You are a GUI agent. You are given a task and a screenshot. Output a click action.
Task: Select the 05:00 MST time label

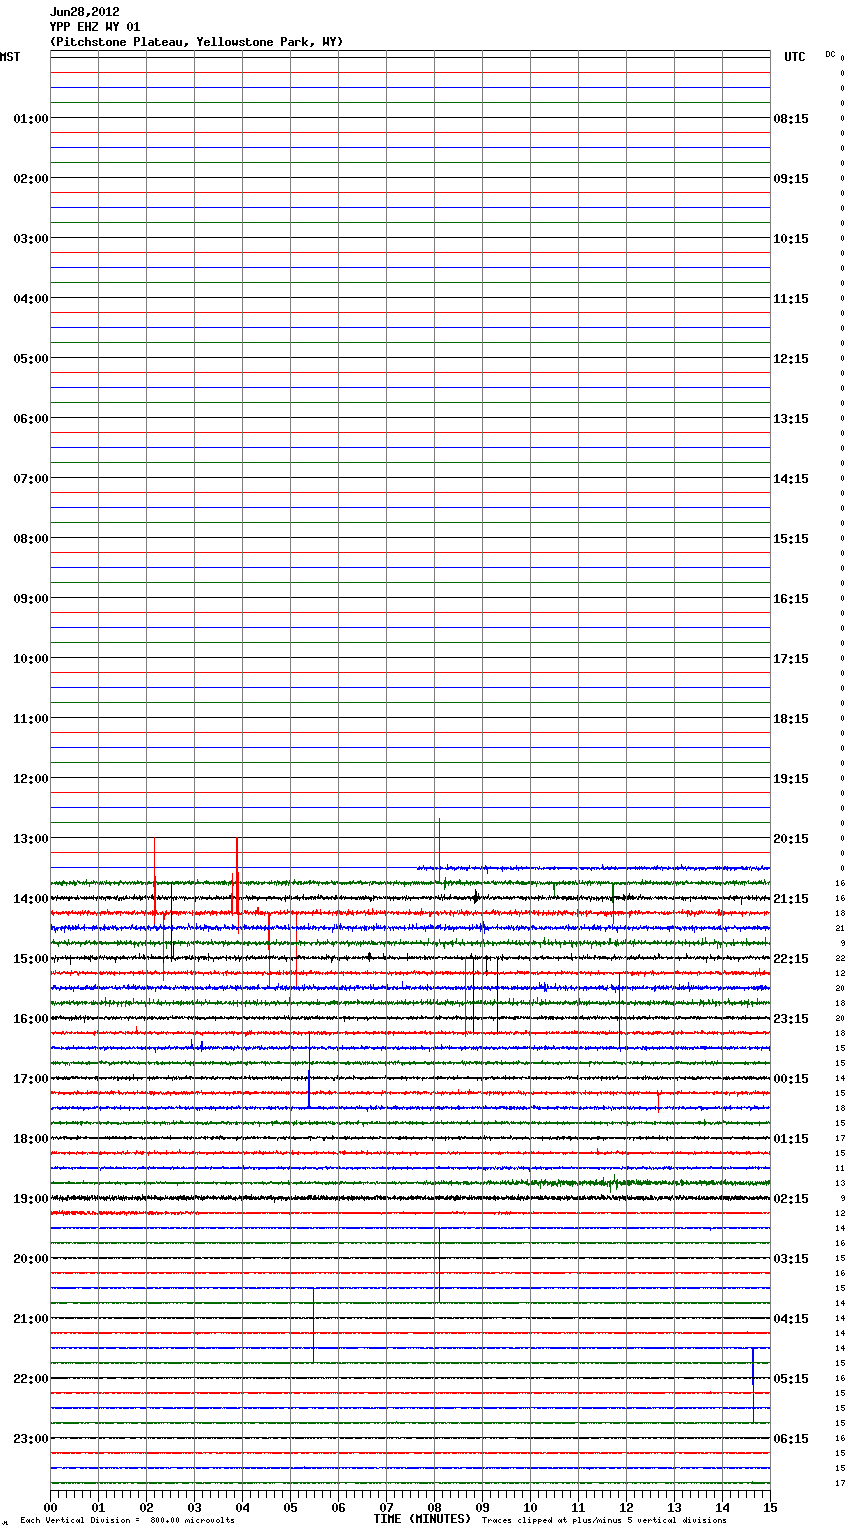point(31,359)
